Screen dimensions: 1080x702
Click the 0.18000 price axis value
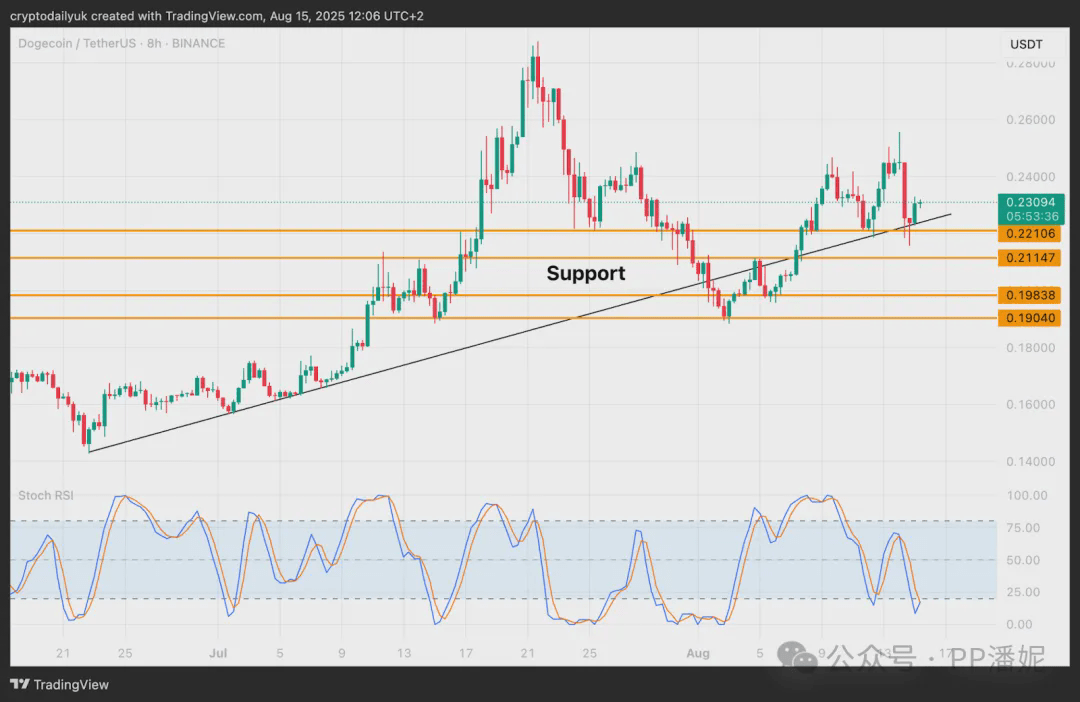pos(1030,348)
